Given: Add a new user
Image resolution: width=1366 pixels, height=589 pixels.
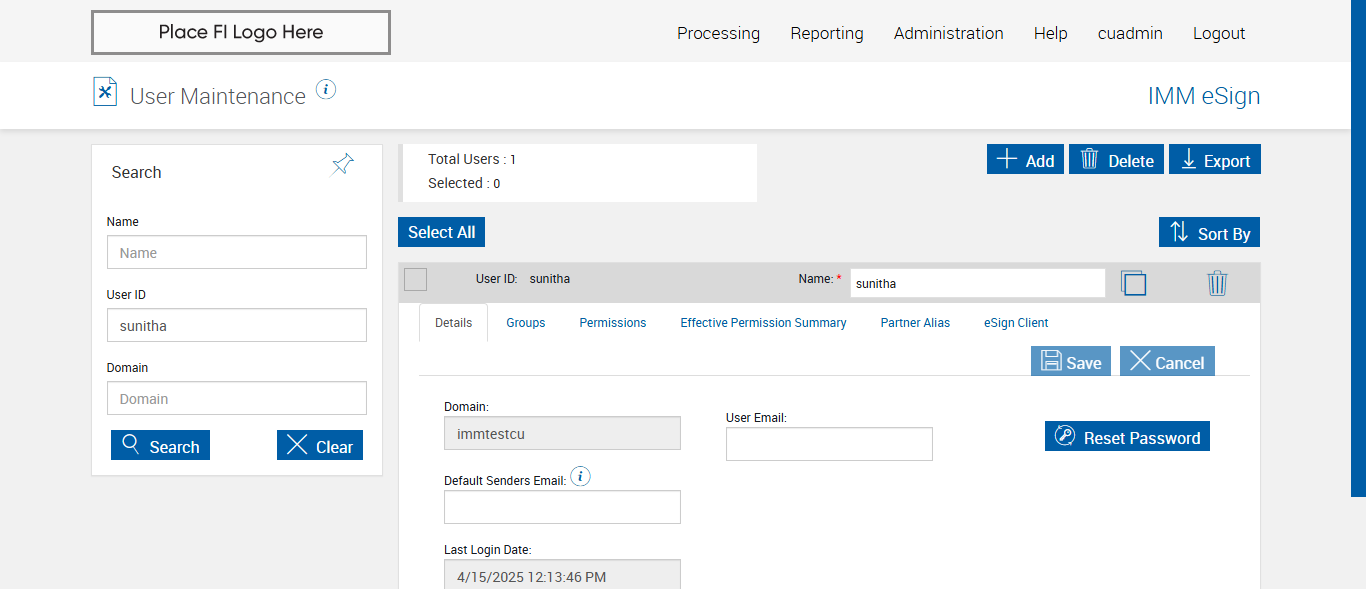Looking at the screenshot, I should click(x=1025, y=160).
